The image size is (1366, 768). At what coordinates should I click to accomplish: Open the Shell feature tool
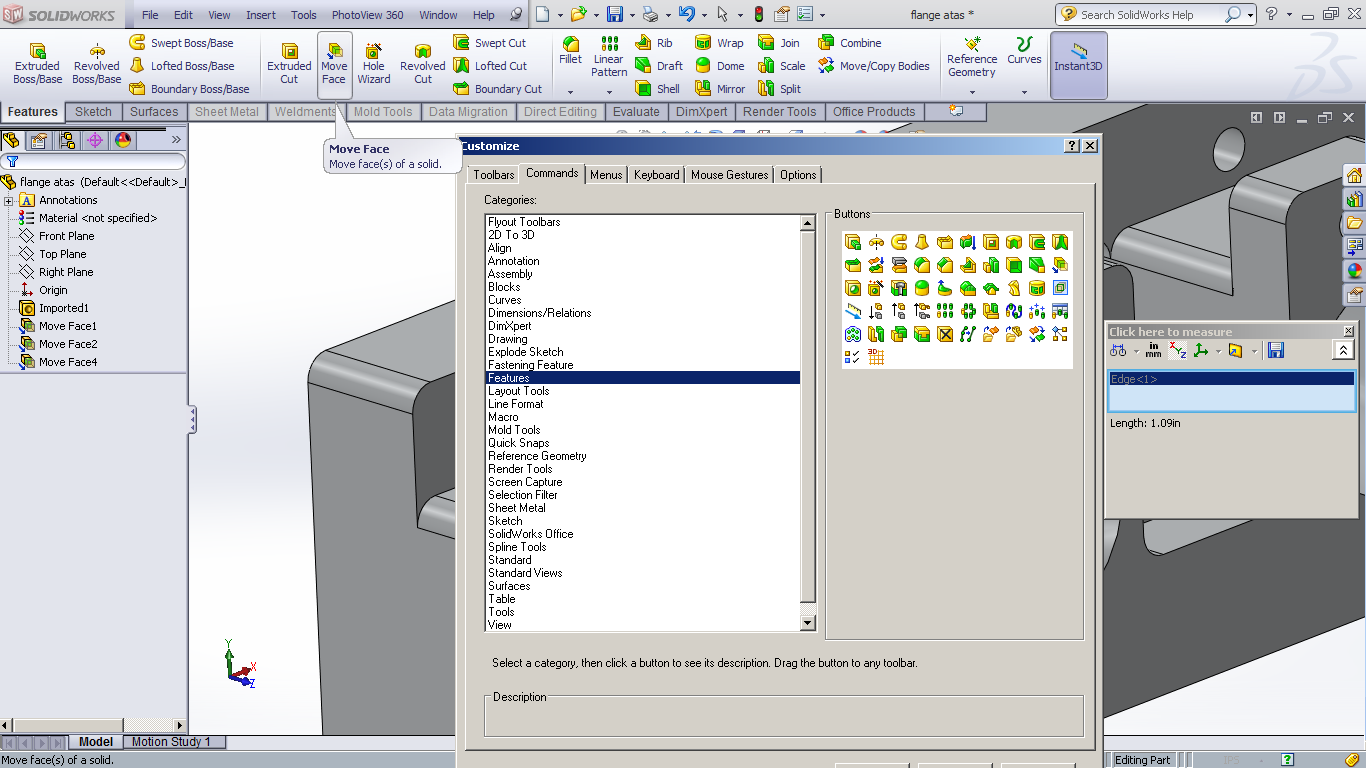pyautogui.click(x=658, y=89)
